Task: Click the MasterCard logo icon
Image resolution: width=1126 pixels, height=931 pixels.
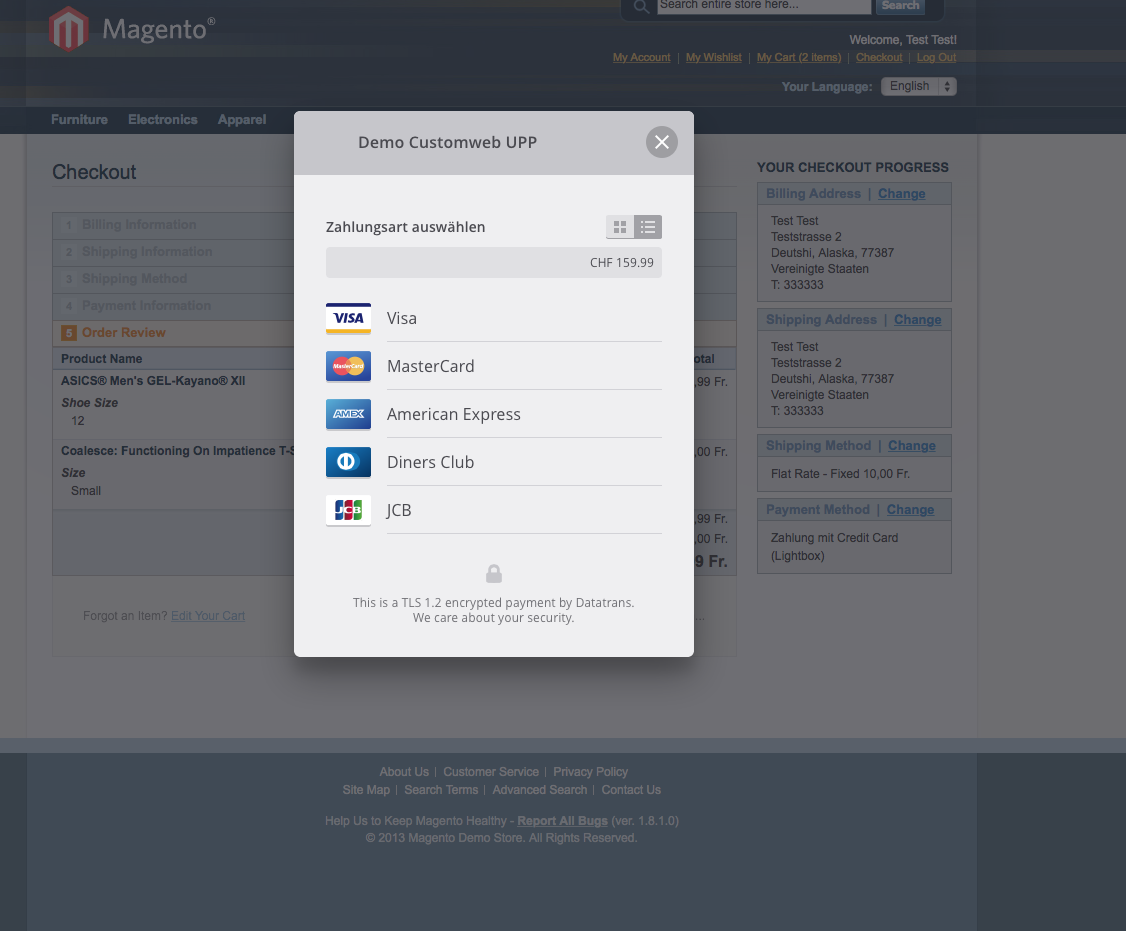Action: (348, 366)
